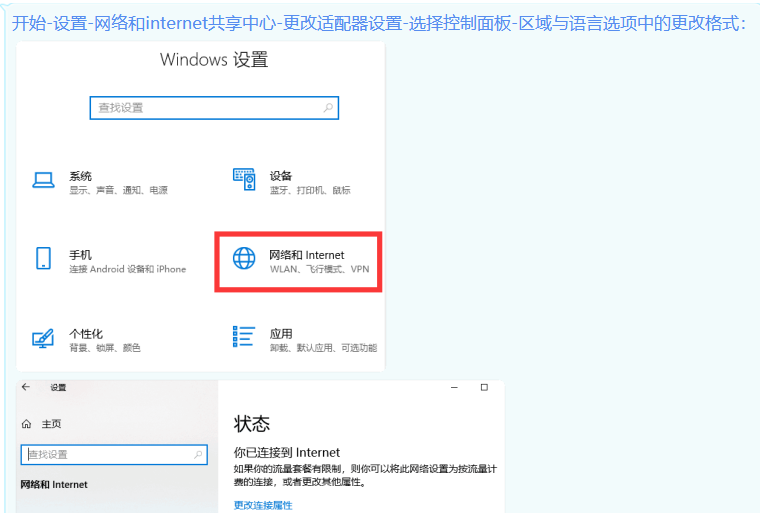
Task: Open the 手机 phone icon
Action: (44, 258)
